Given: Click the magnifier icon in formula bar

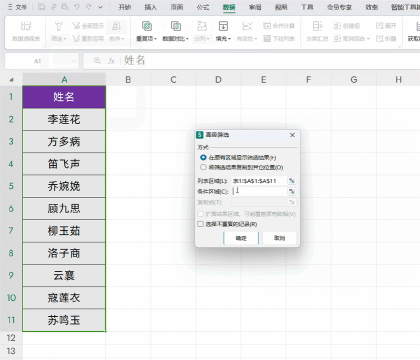Looking at the screenshot, I should pos(97,61).
